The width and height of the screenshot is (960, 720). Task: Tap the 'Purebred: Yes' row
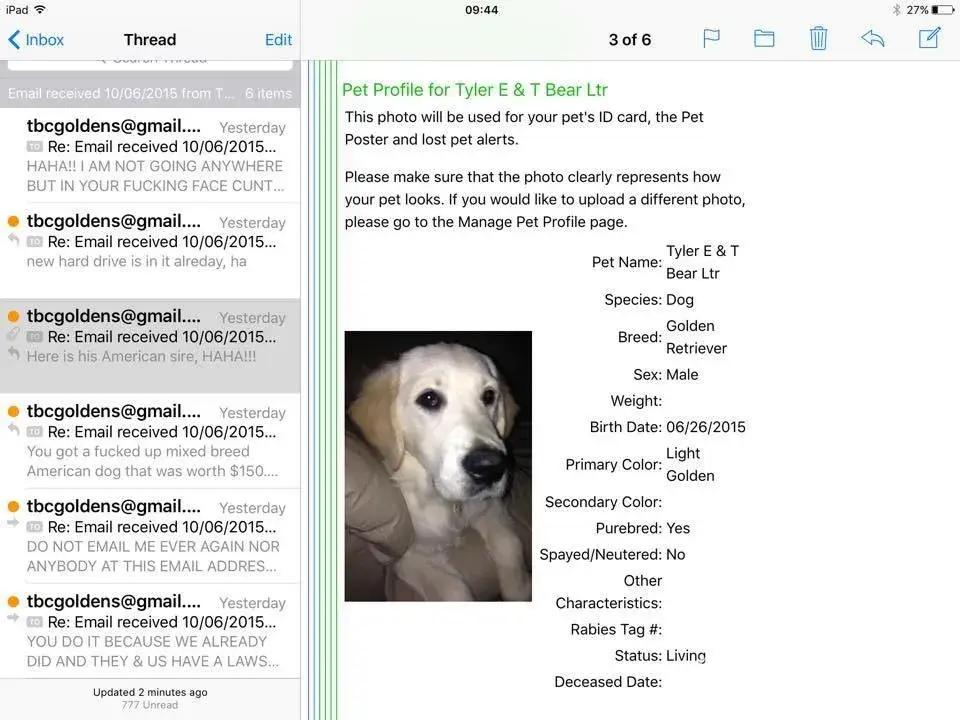coord(642,528)
